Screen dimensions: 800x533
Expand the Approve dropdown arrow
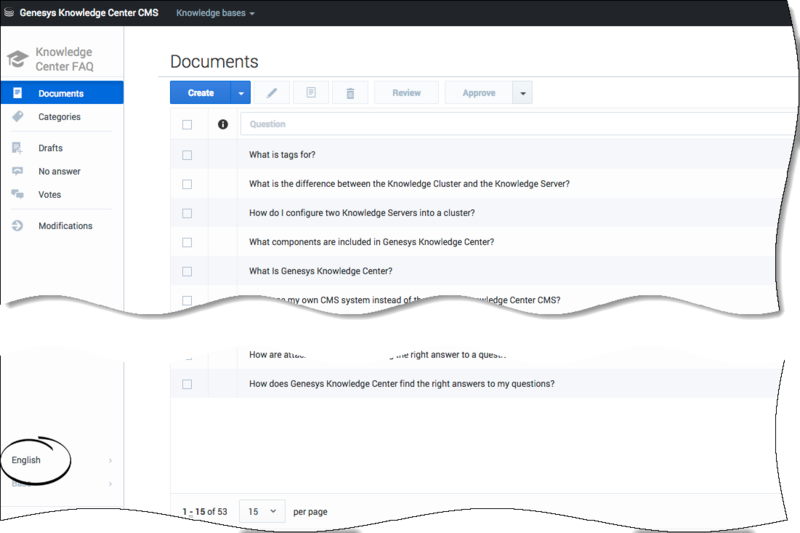pos(522,93)
